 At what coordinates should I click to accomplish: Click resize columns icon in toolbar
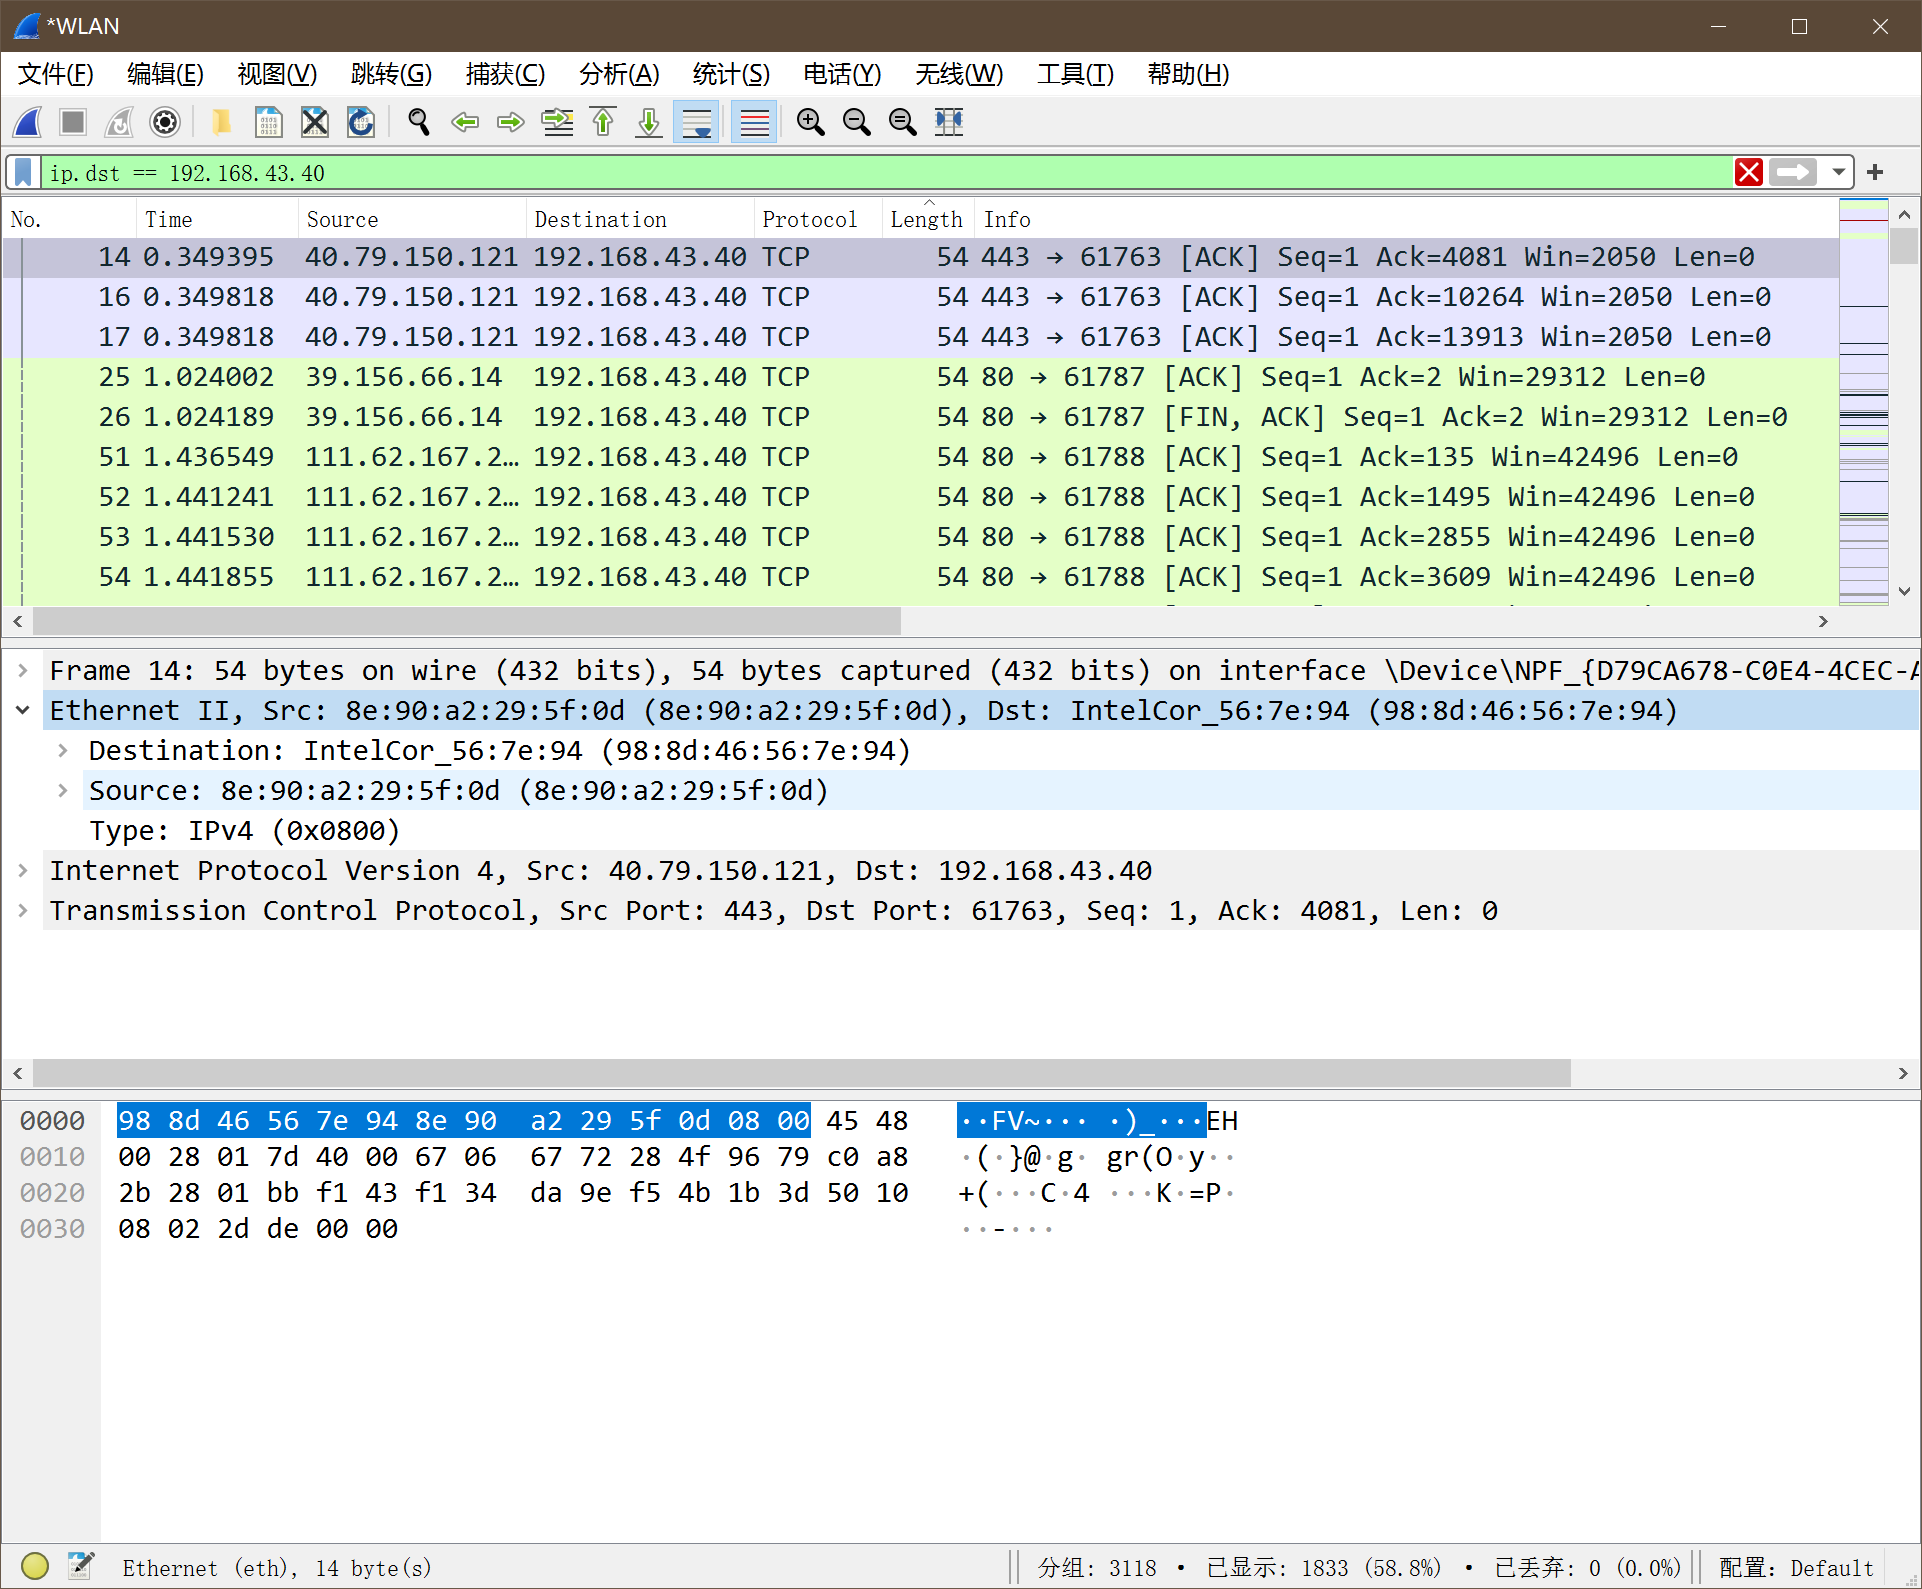(948, 122)
